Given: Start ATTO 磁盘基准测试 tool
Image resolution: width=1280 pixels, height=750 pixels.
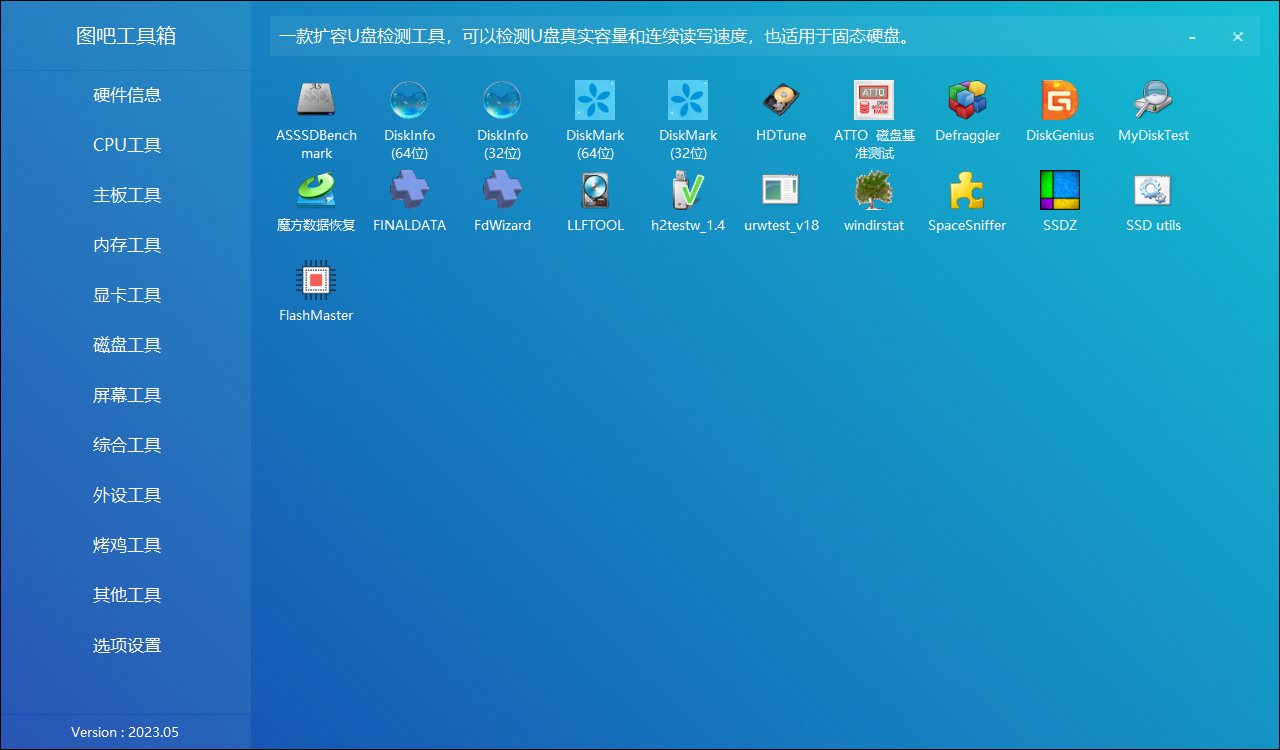Looking at the screenshot, I should [x=874, y=100].
